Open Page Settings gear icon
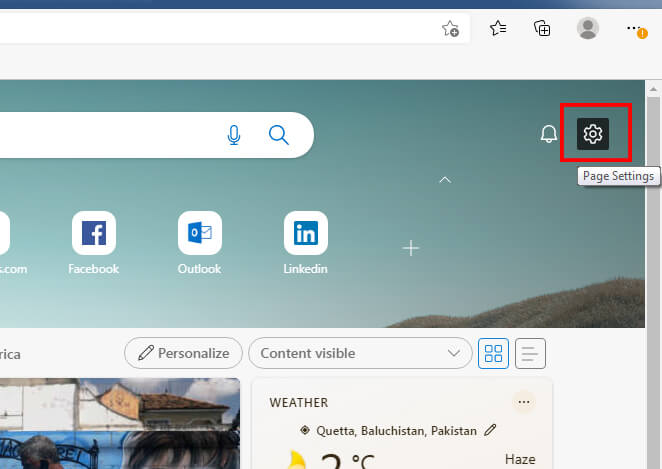The width and height of the screenshot is (662, 469). [x=593, y=134]
